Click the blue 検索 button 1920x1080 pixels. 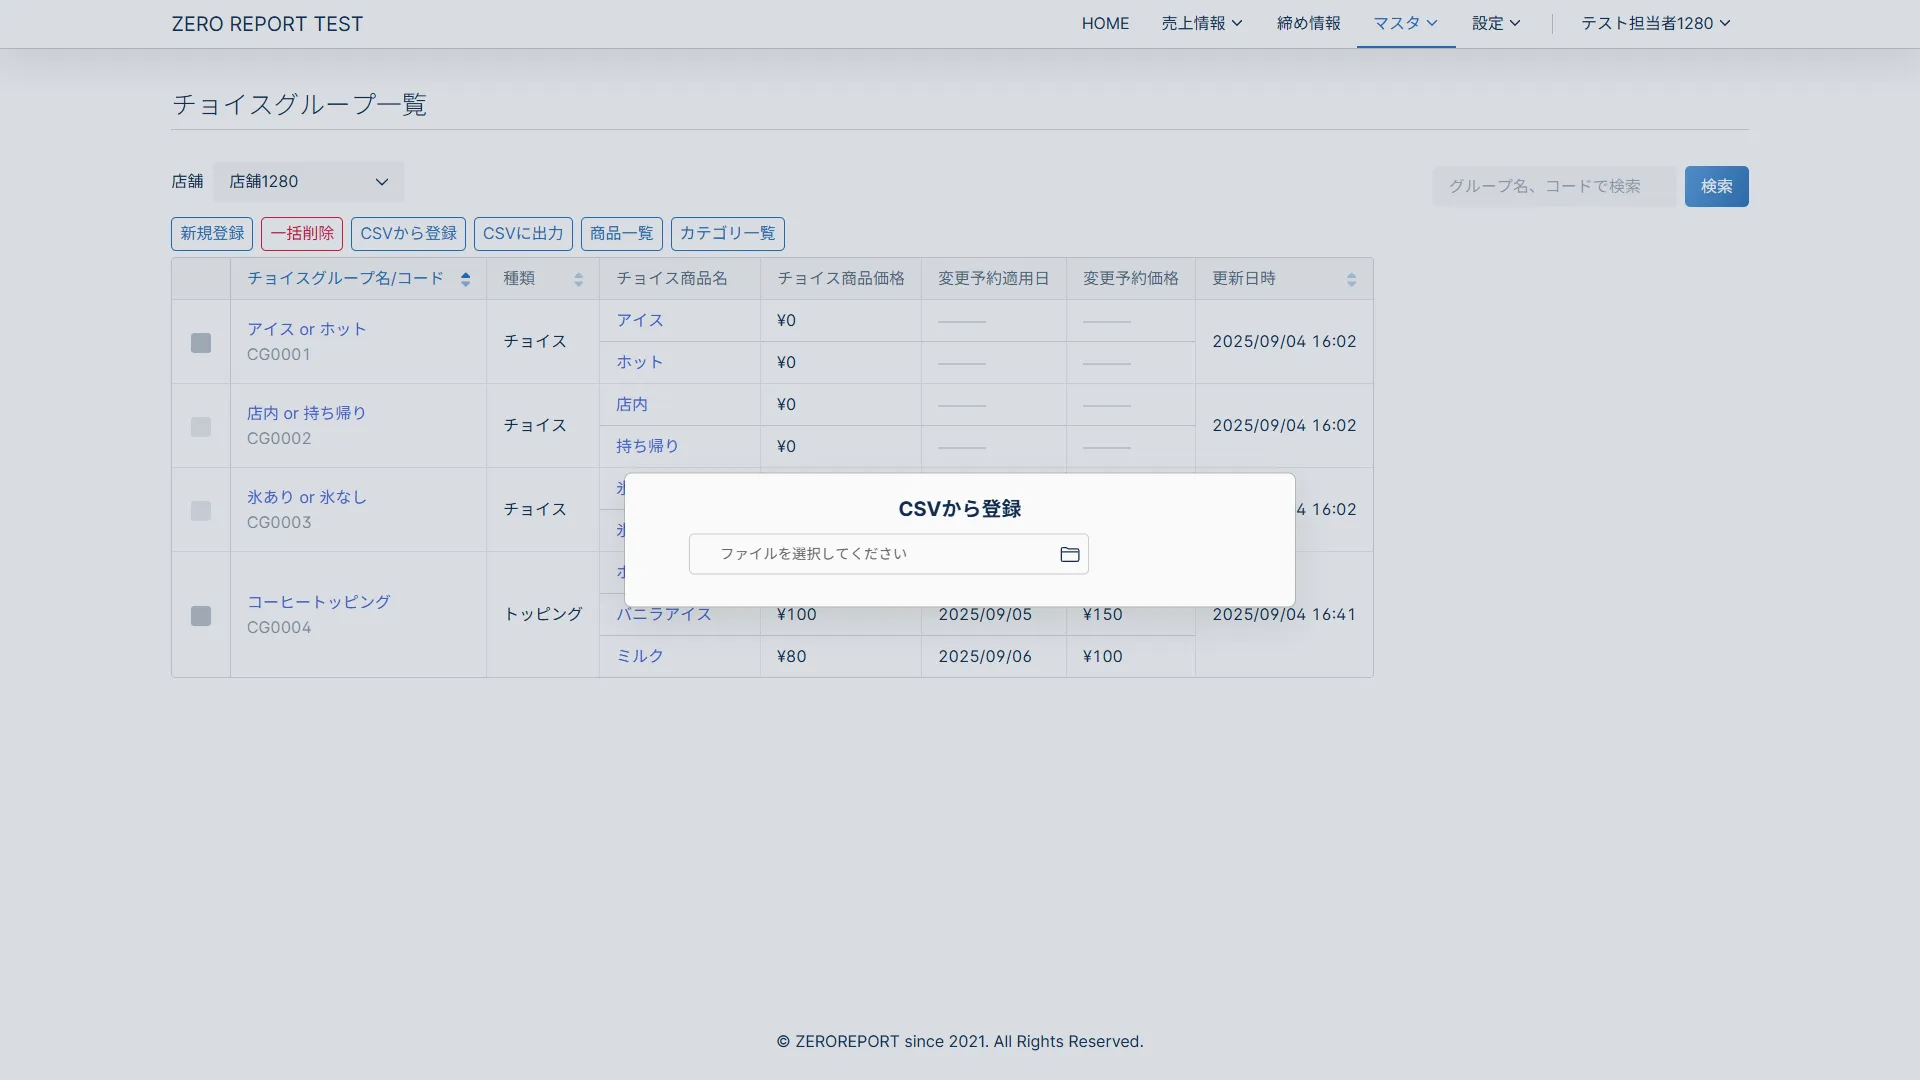(1716, 187)
